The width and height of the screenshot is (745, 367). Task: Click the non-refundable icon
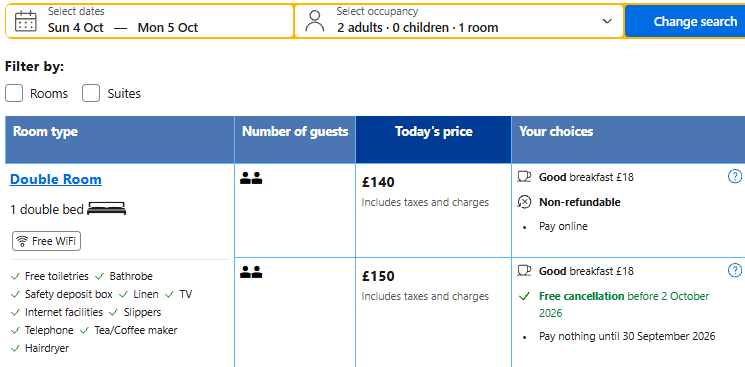524,202
